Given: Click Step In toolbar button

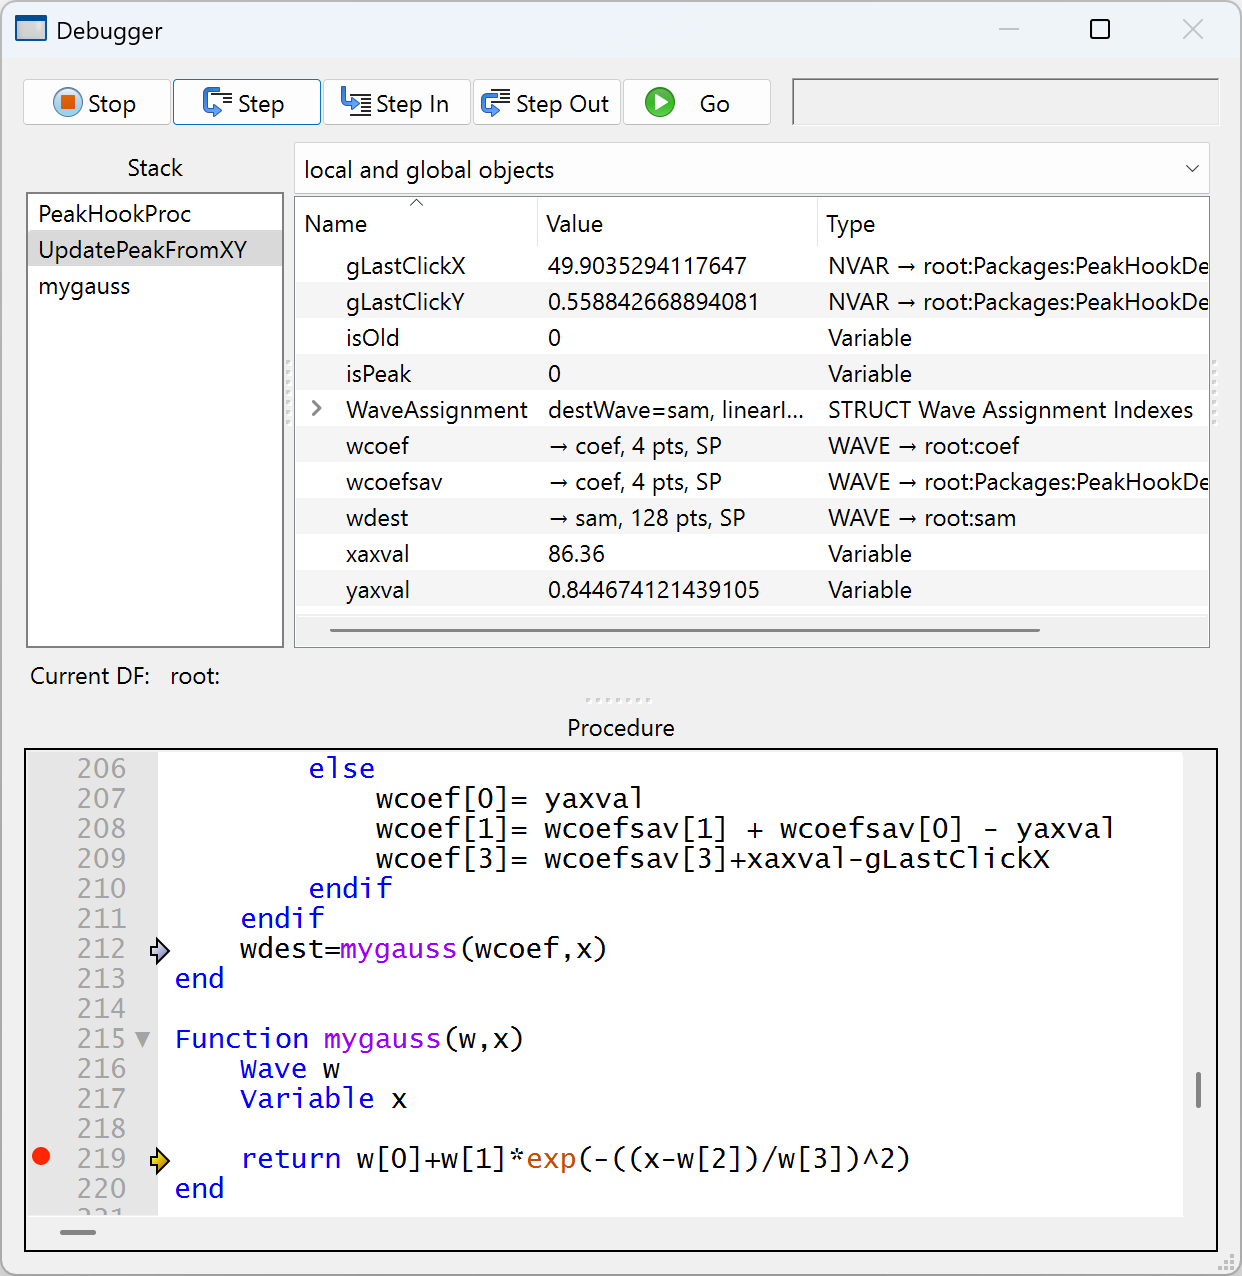Looking at the screenshot, I should 396,103.
